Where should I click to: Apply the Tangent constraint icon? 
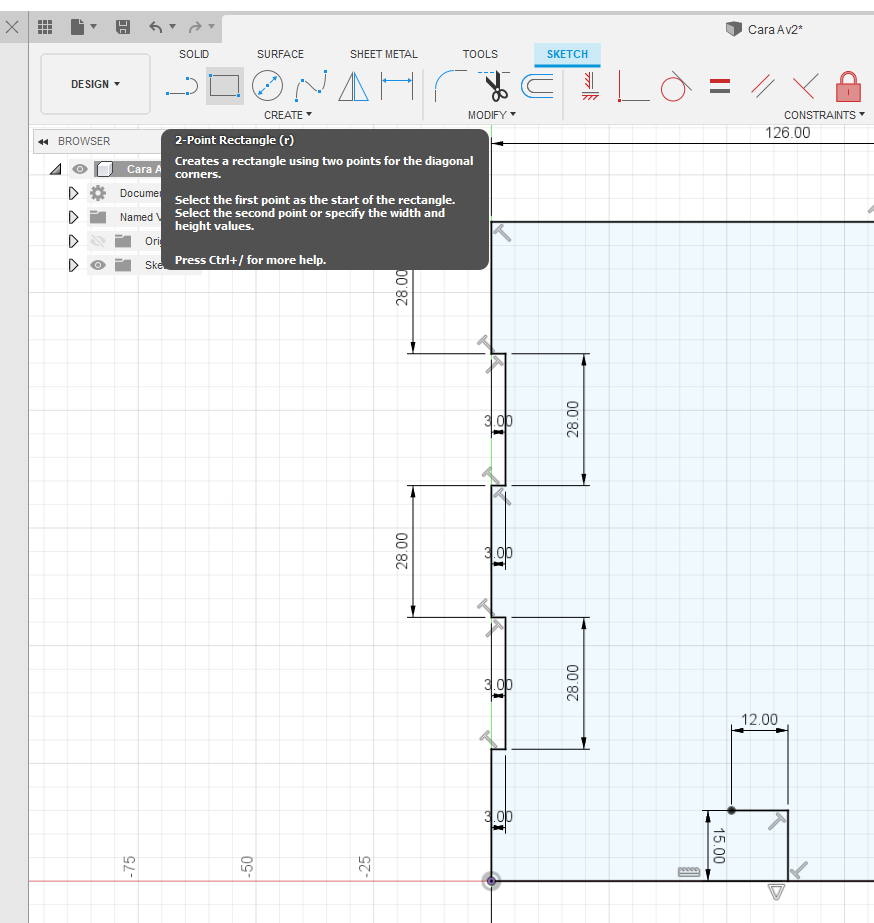click(x=675, y=86)
